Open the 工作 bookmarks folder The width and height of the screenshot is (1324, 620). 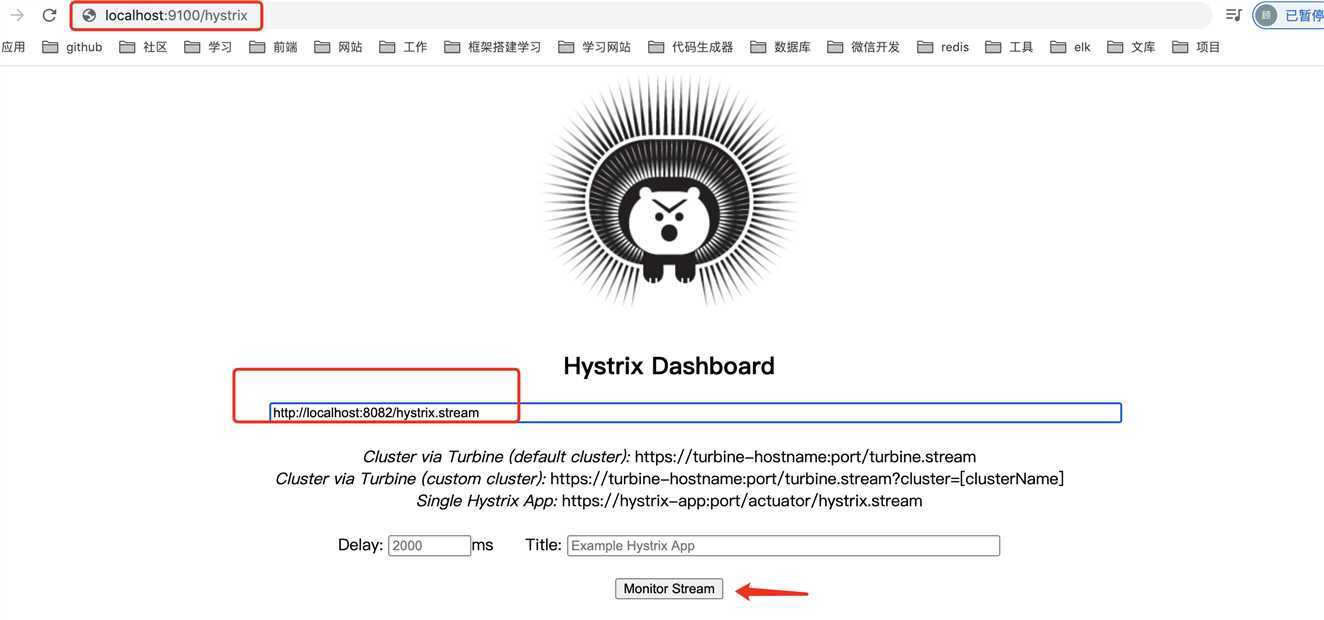coord(403,47)
